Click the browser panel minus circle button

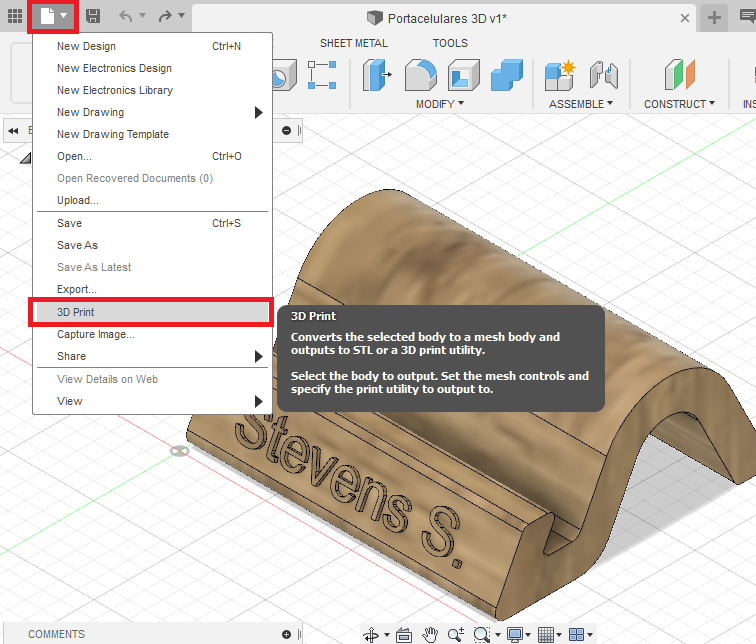pyautogui.click(x=286, y=131)
